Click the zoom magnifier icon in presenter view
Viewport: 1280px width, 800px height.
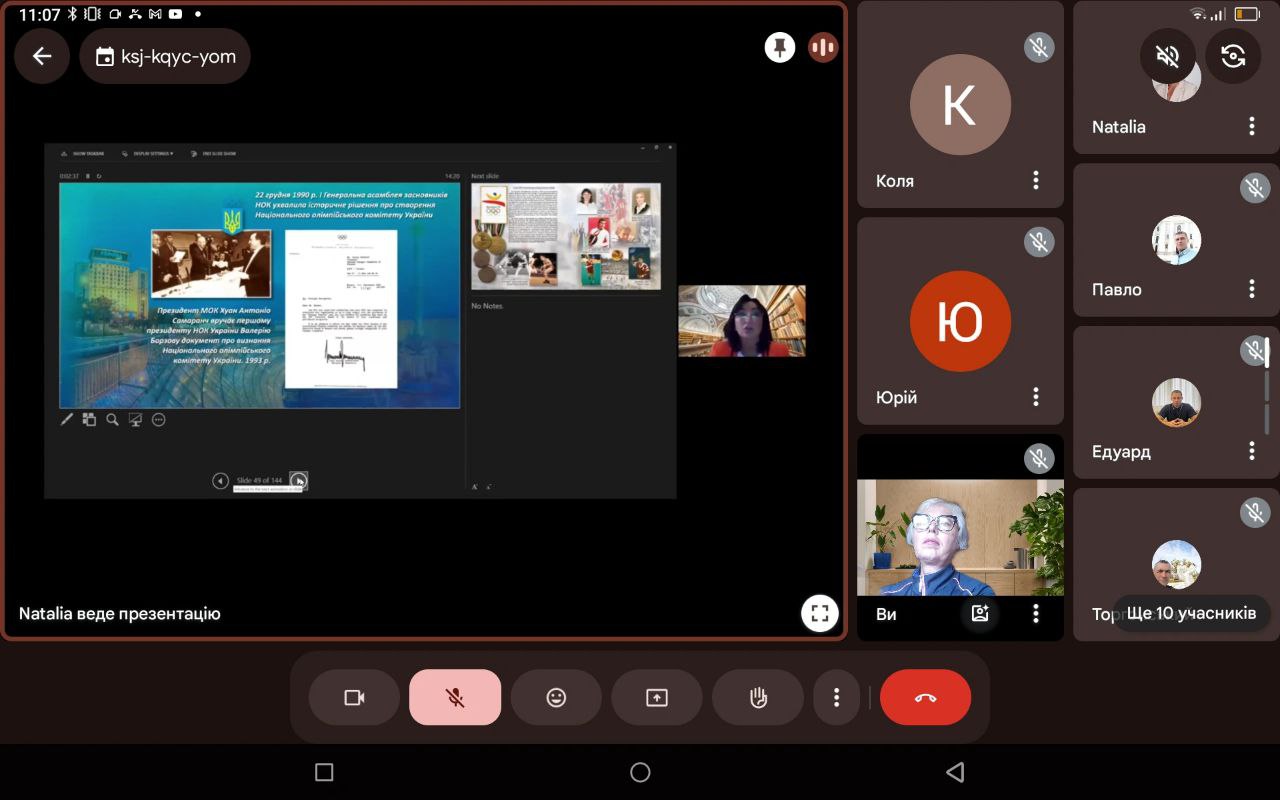coord(112,420)
